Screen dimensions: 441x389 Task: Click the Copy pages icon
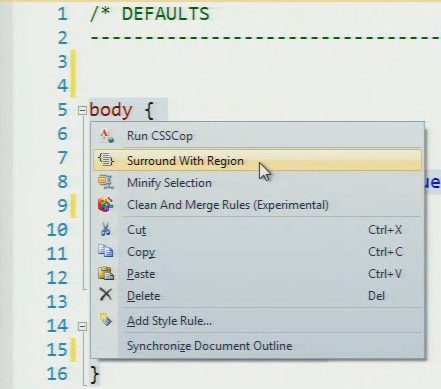point(106,251)
